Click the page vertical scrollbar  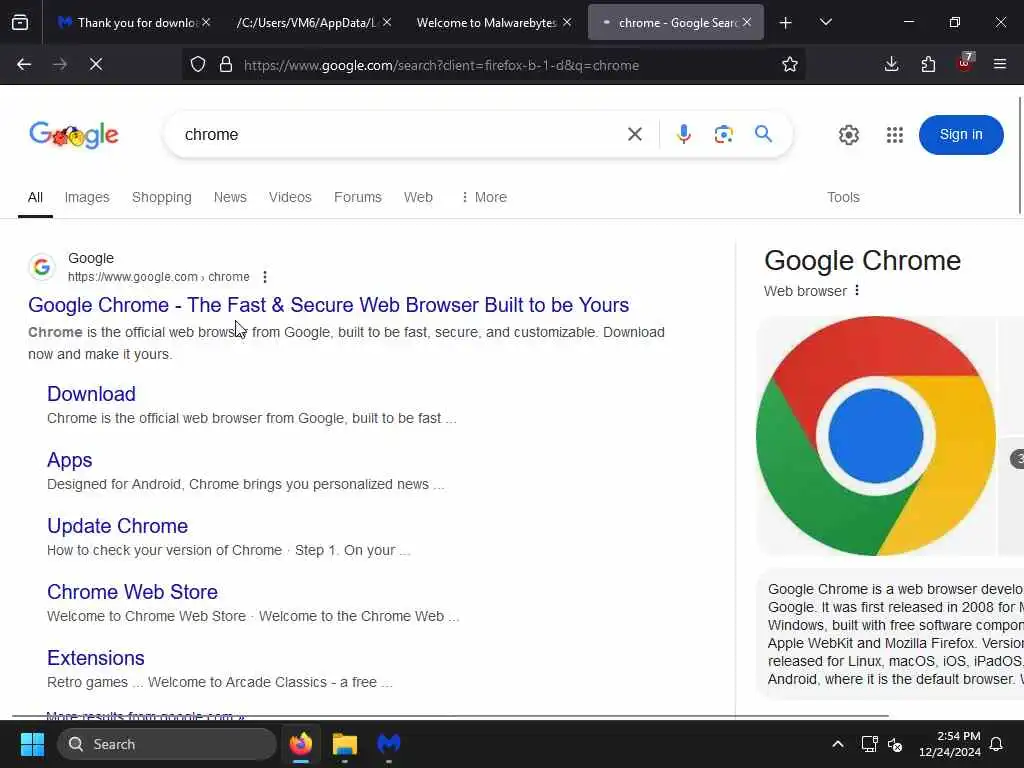click(1020, 155)
